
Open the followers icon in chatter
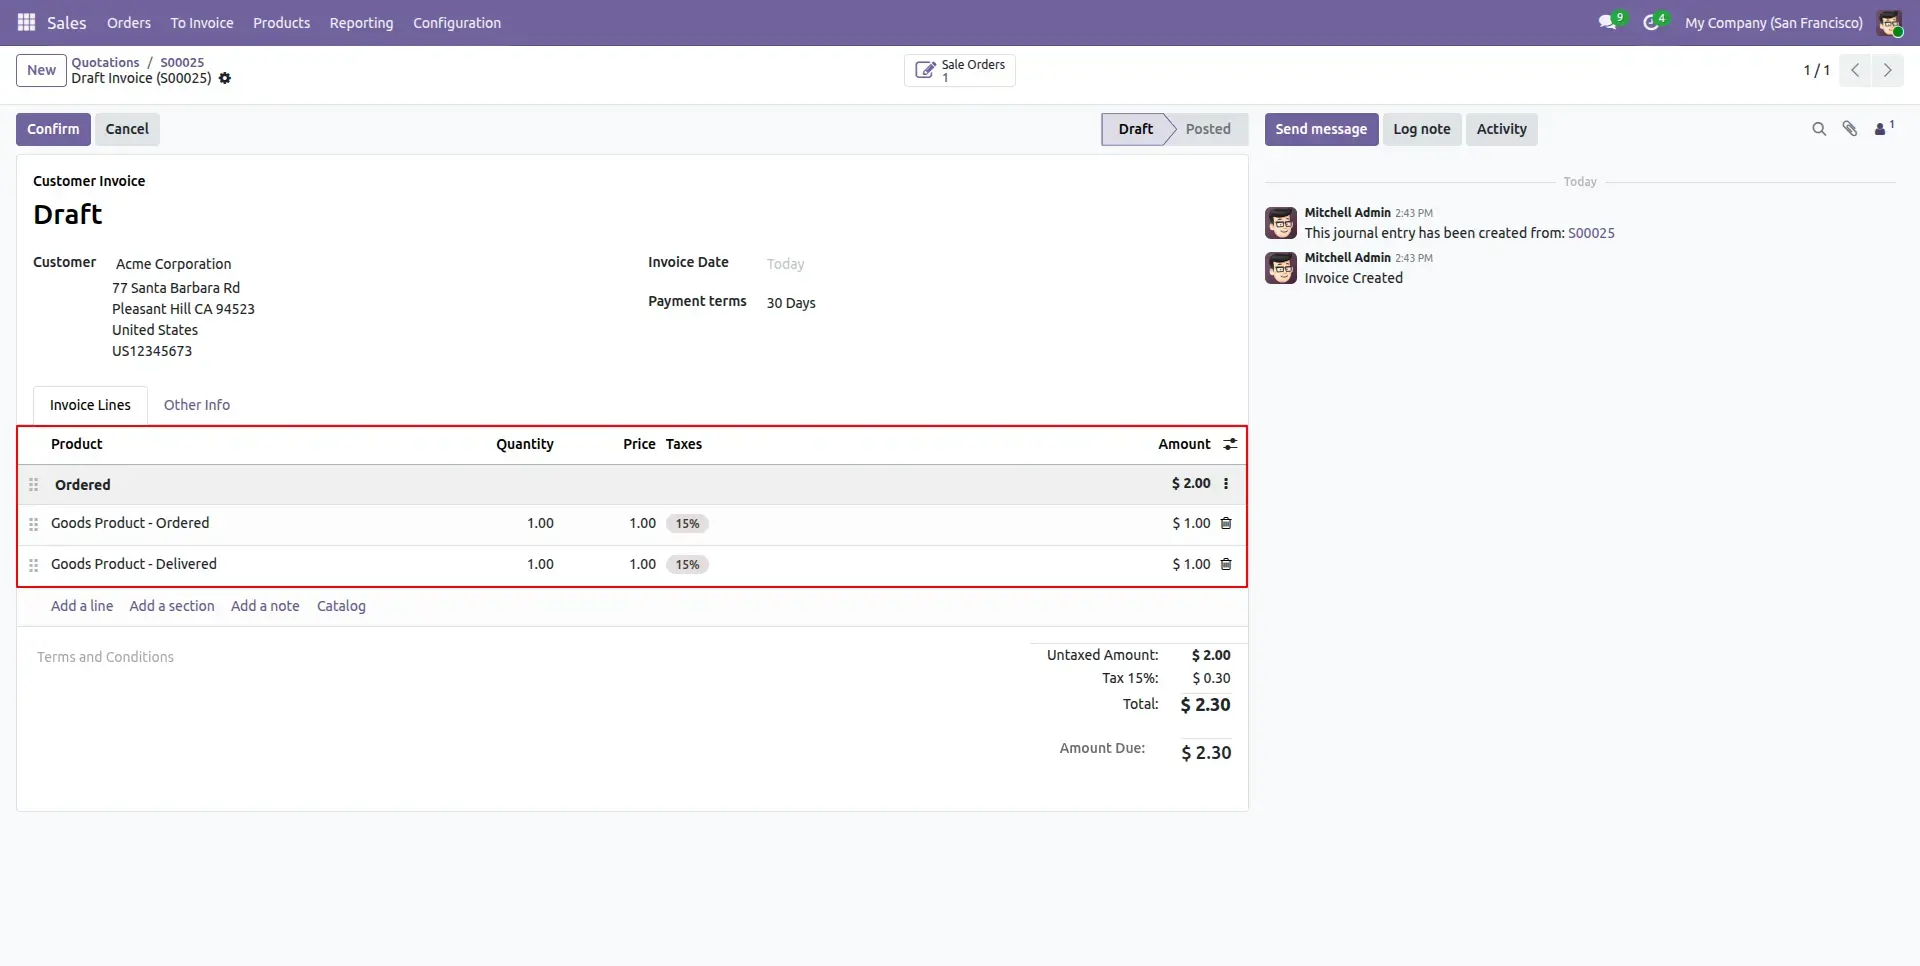pyautogui.click(x=1884, y=128)
